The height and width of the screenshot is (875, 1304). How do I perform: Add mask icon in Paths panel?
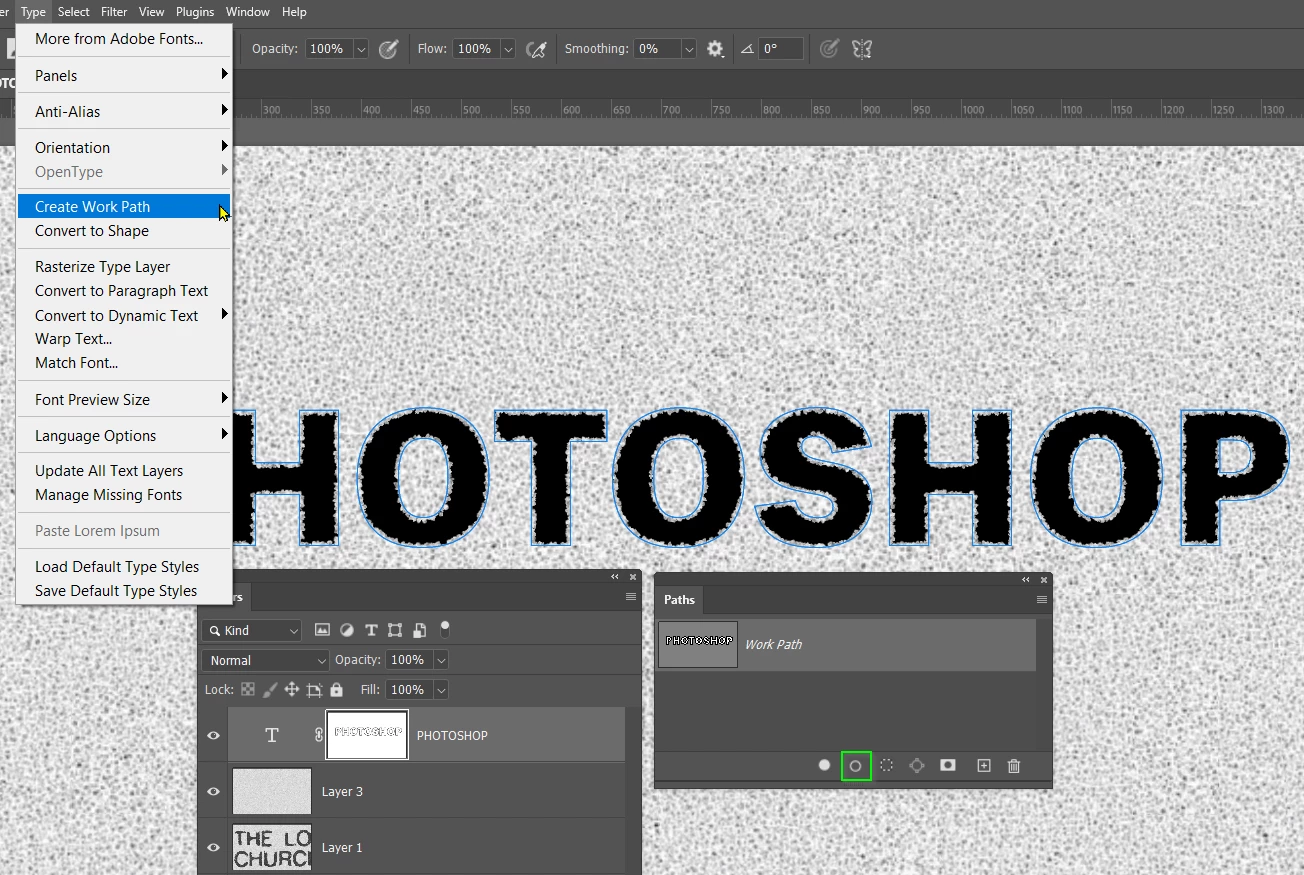(948, 765)
